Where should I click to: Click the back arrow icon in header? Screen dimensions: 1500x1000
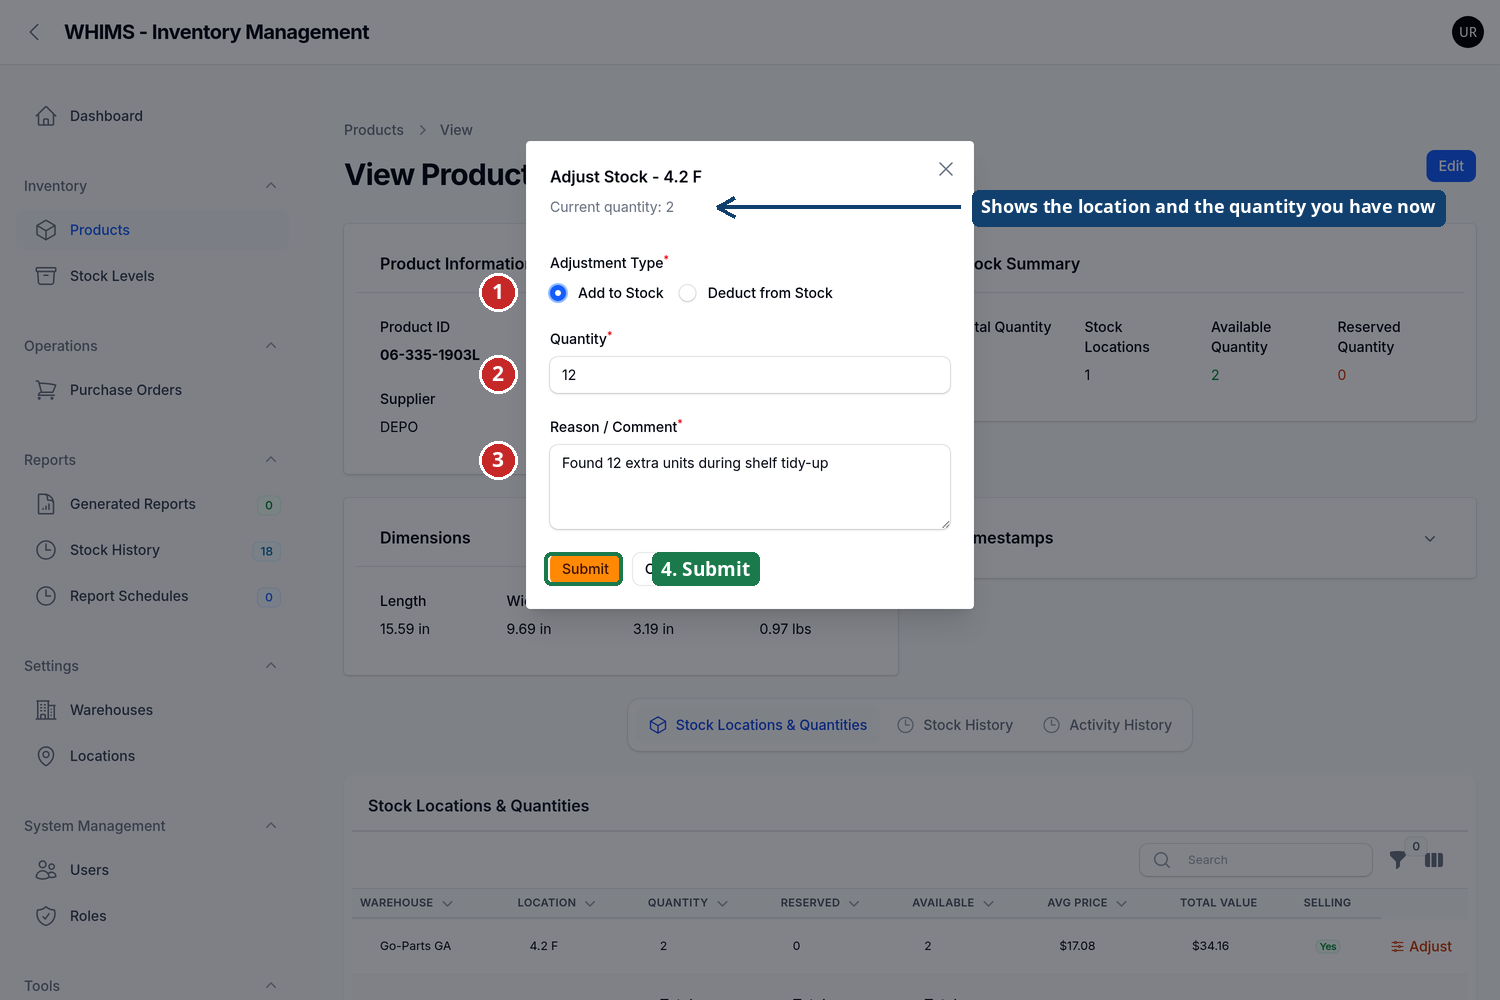coord(34,32)
